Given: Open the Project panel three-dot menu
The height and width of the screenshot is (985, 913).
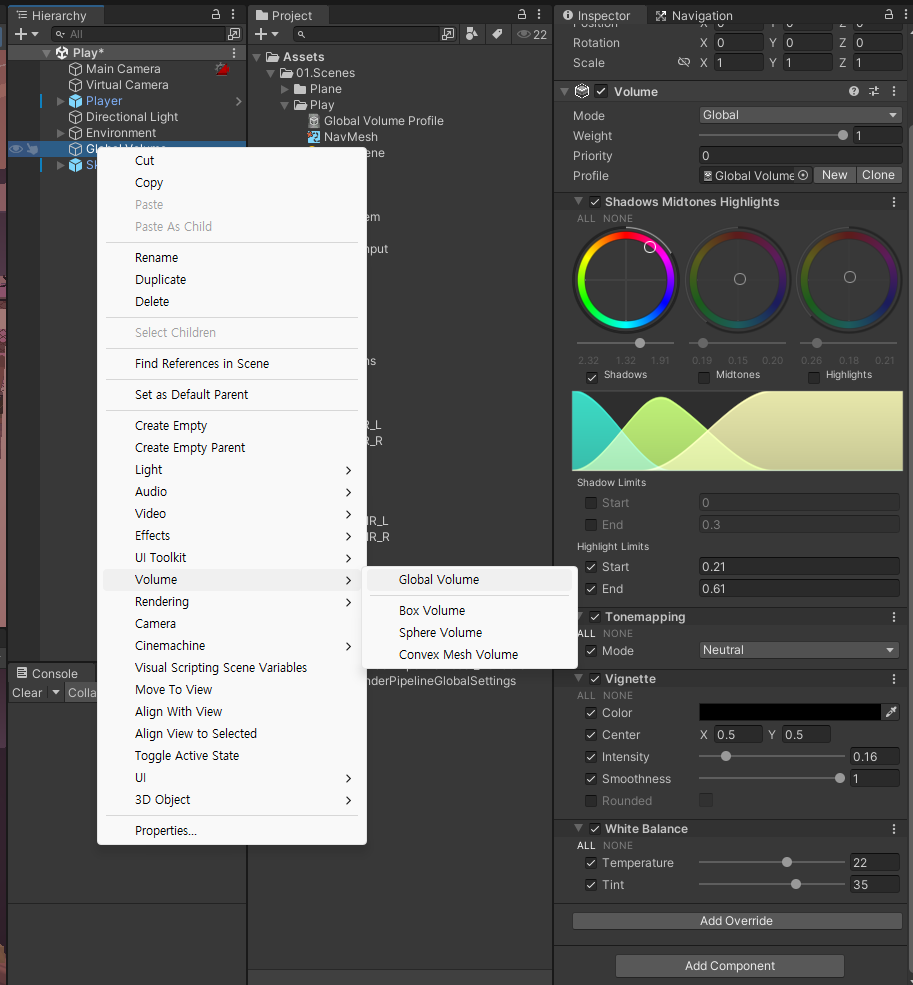Looking at the screenshot, I should pos(539,14).
